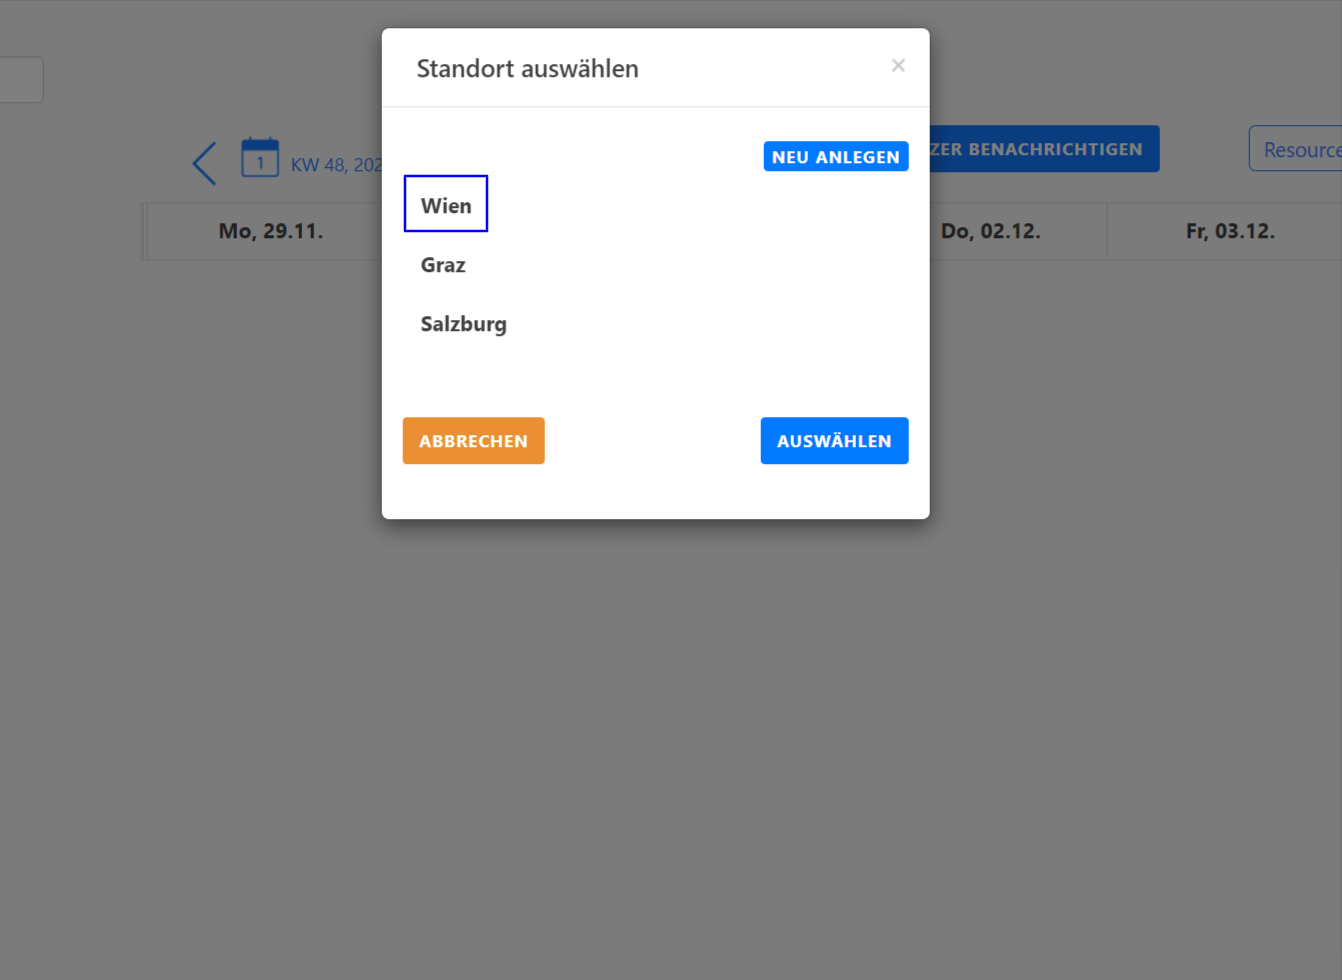1342x980 pixels.
Task: Open the Resource button at top right
Action: click(1297, 149)
